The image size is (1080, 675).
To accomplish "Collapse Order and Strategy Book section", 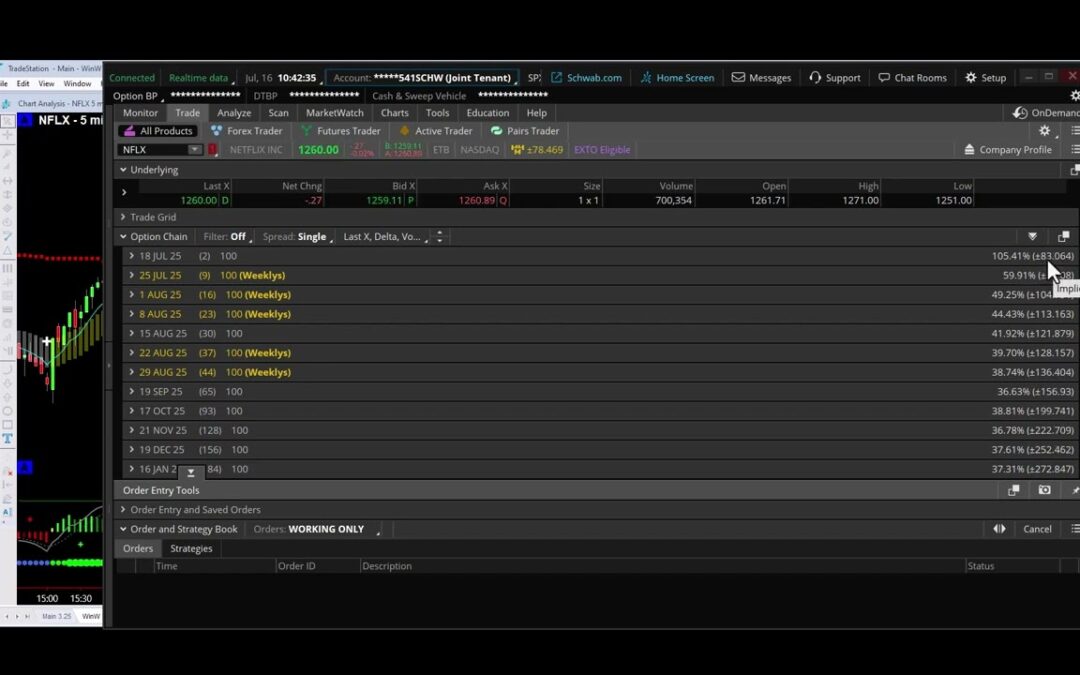I will tap(123, 529).
